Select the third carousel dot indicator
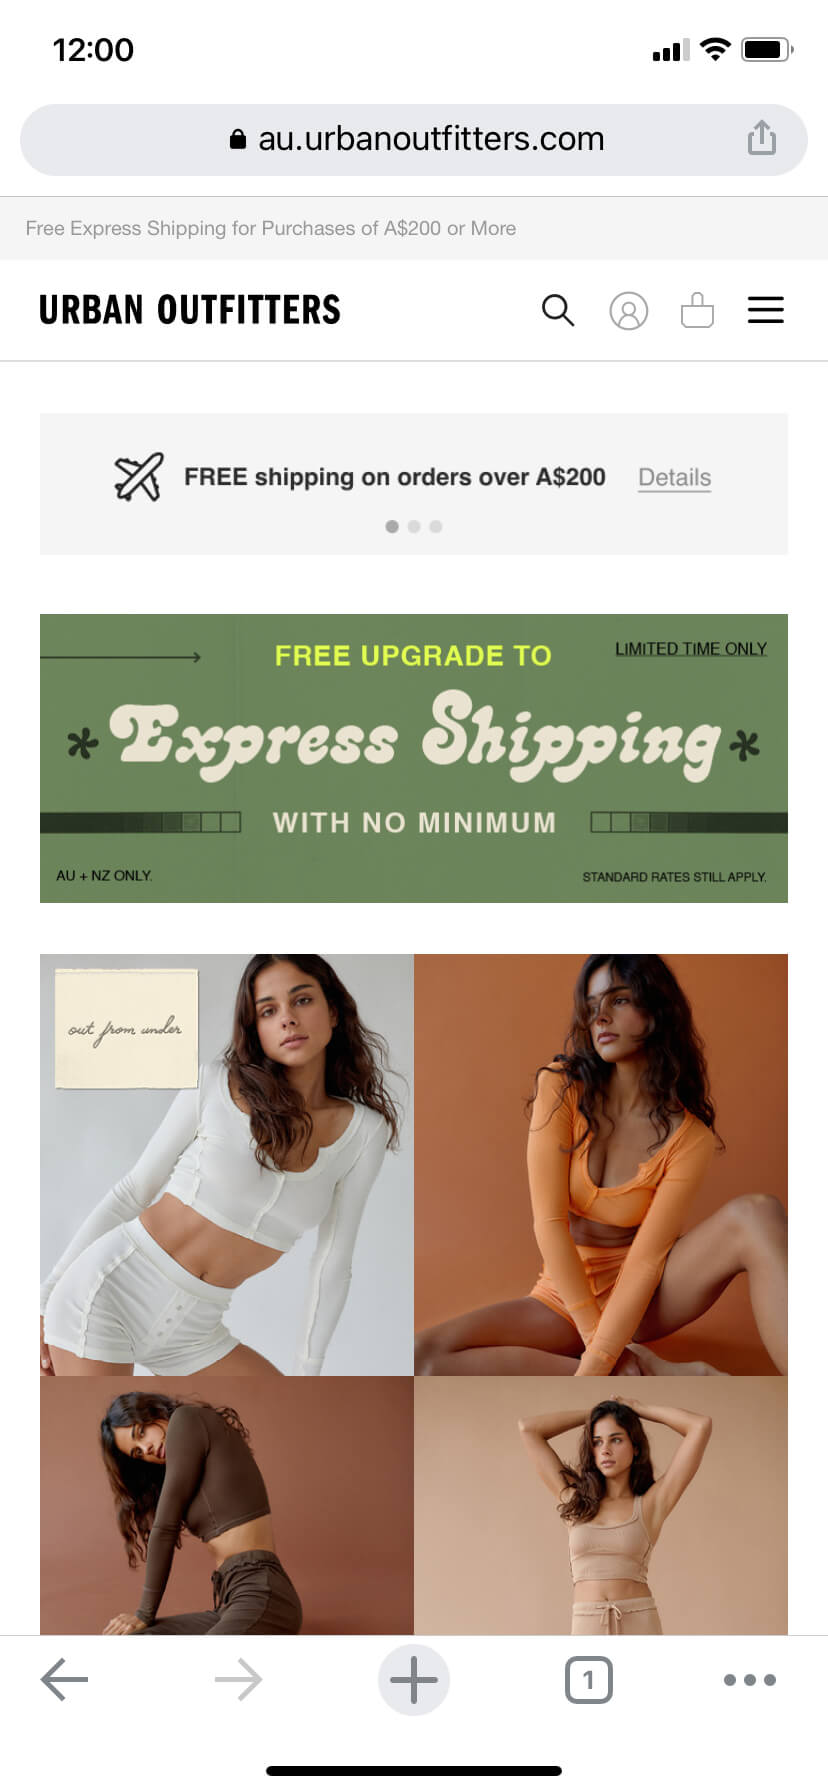828x1792 pixels. pyautogui.click(x=436, y=526)
